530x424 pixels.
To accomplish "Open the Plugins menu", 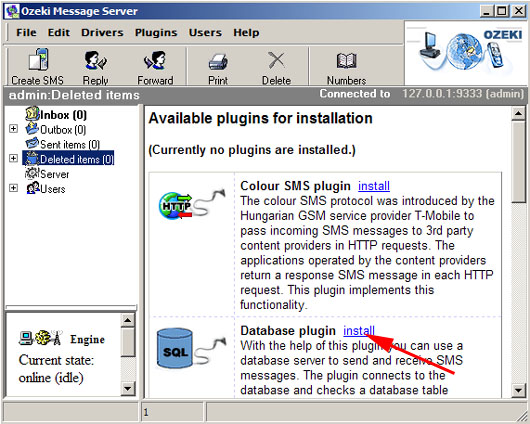I will 156,33.
